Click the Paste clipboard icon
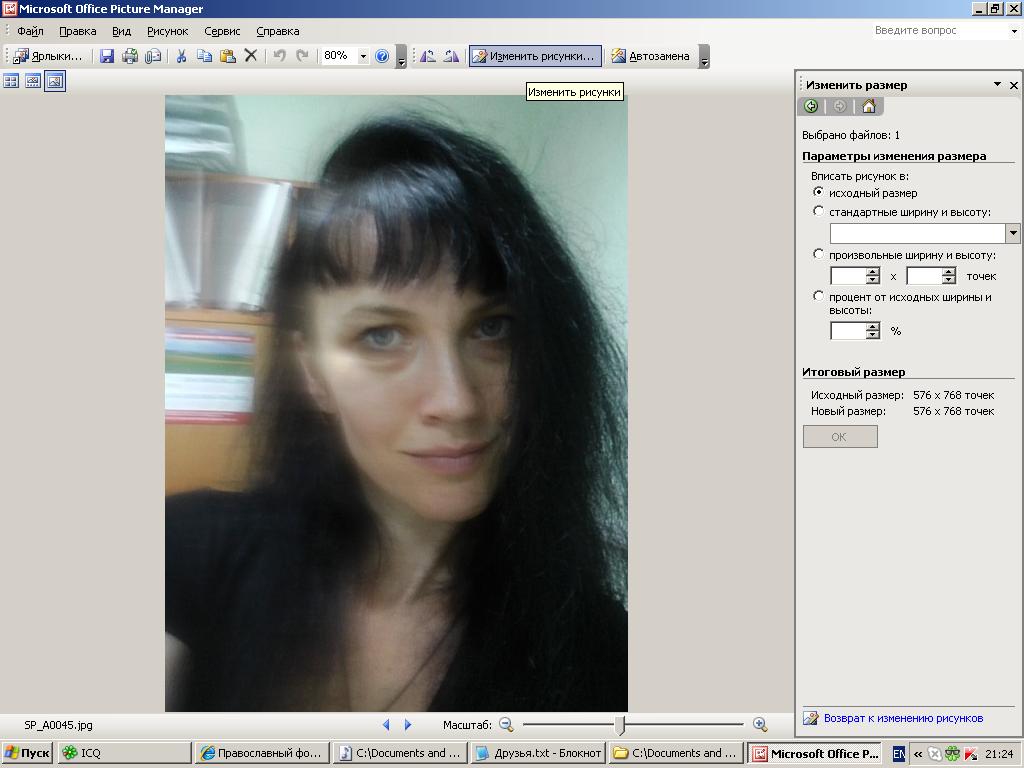Image resolution: width=1024 pixels, height=768 pixels. pos(227,56)
